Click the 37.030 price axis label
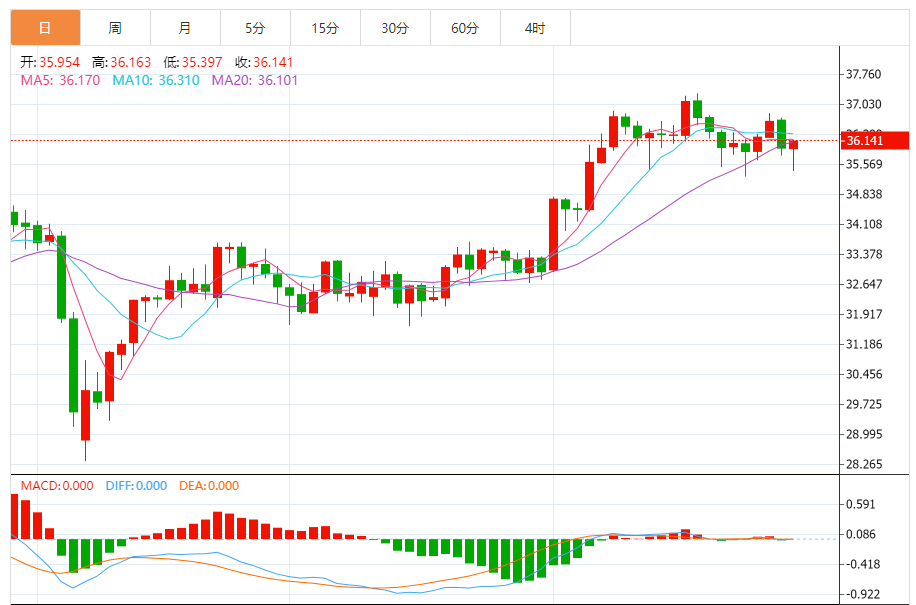The width and height of the screenshot is (916, 605). [x=863, y=104]
